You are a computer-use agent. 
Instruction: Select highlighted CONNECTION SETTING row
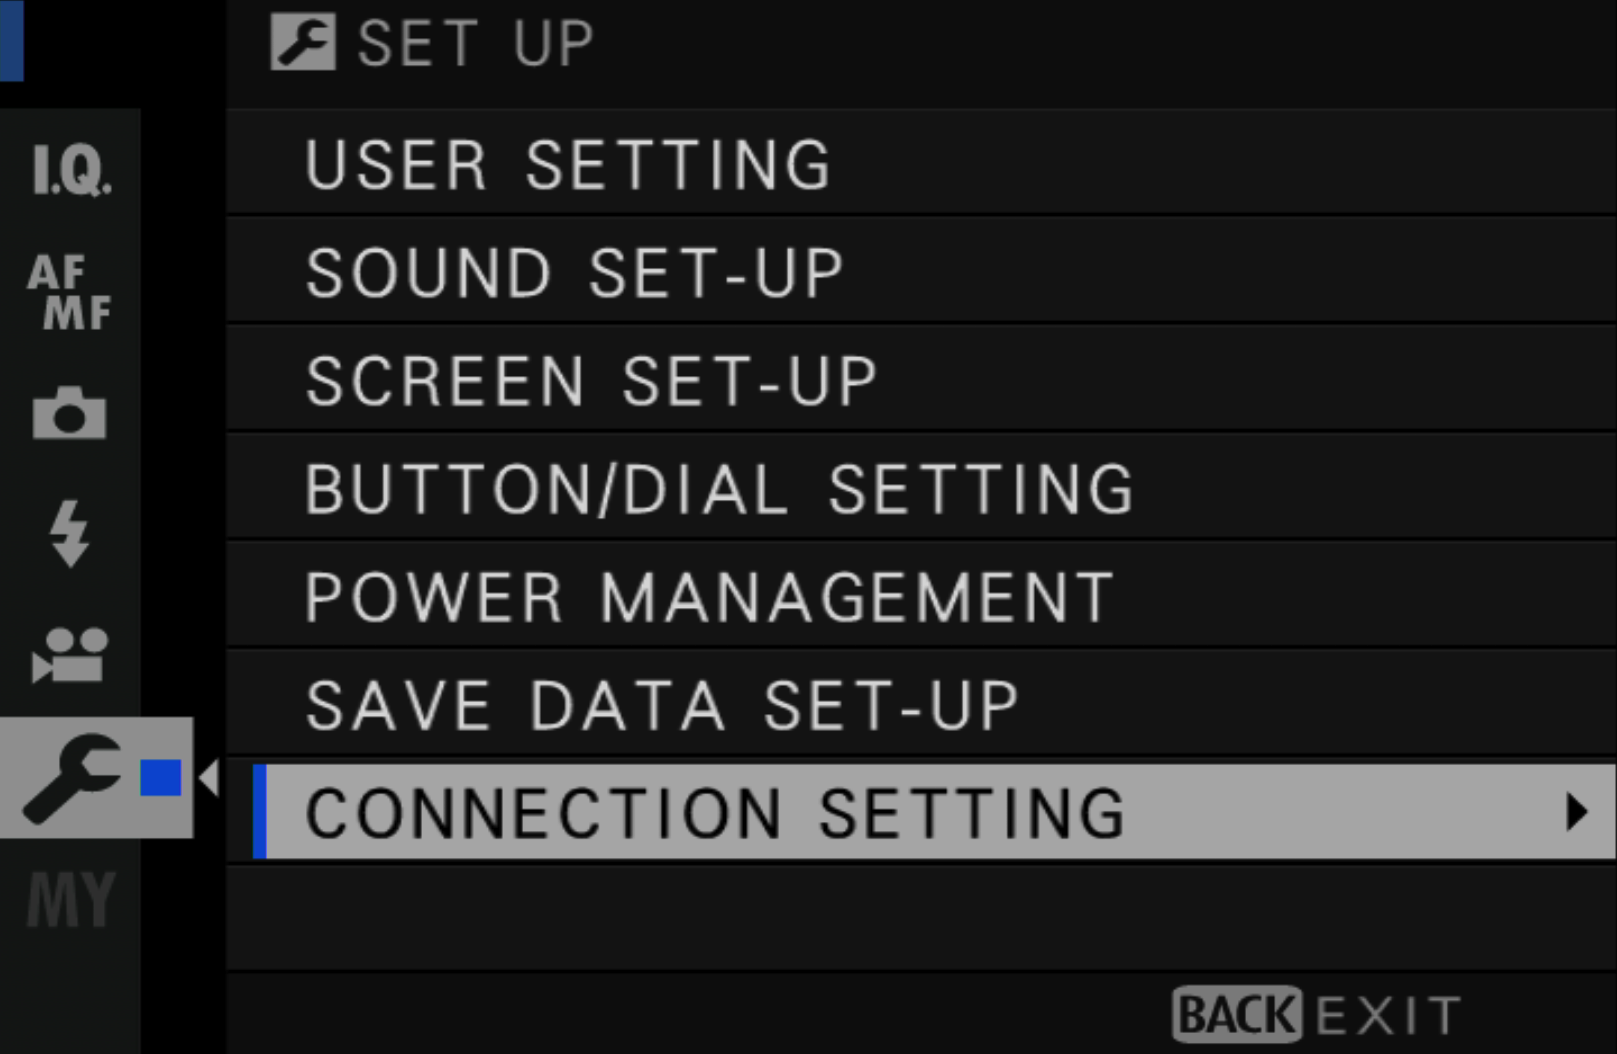[934, 811]
